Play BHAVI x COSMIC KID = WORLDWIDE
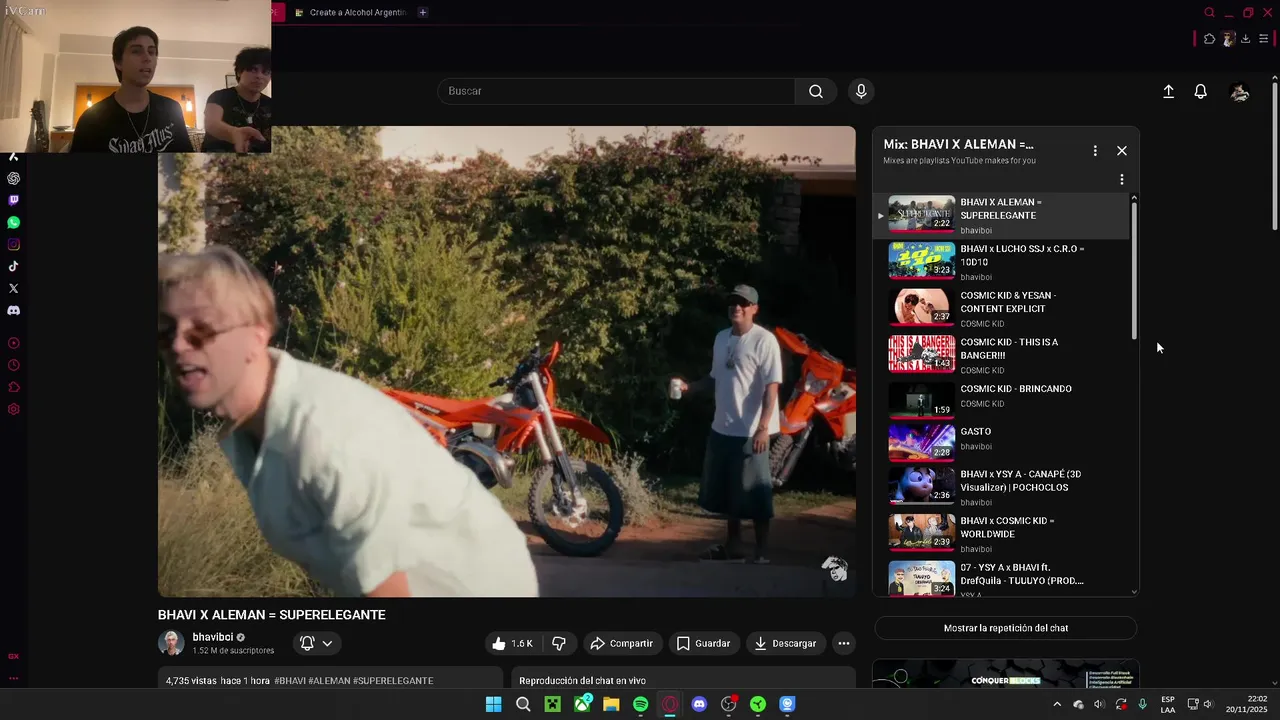This screenshot has width=1280, height=720. coord(1002,534)
